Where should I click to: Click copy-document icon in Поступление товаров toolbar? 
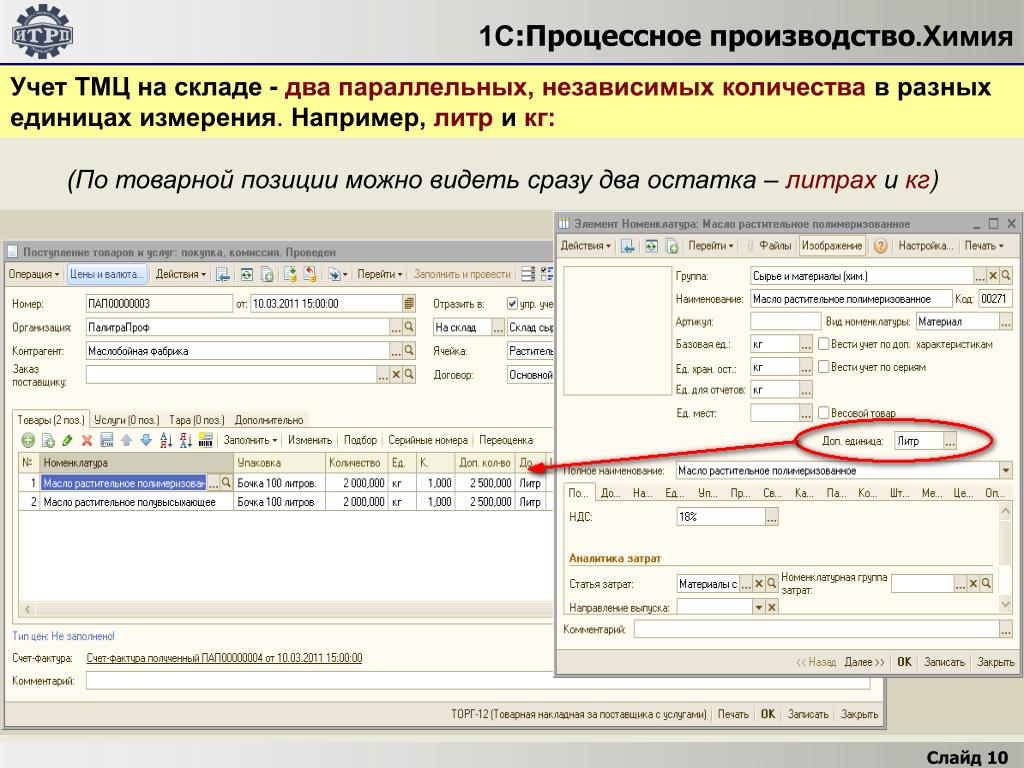267,274
